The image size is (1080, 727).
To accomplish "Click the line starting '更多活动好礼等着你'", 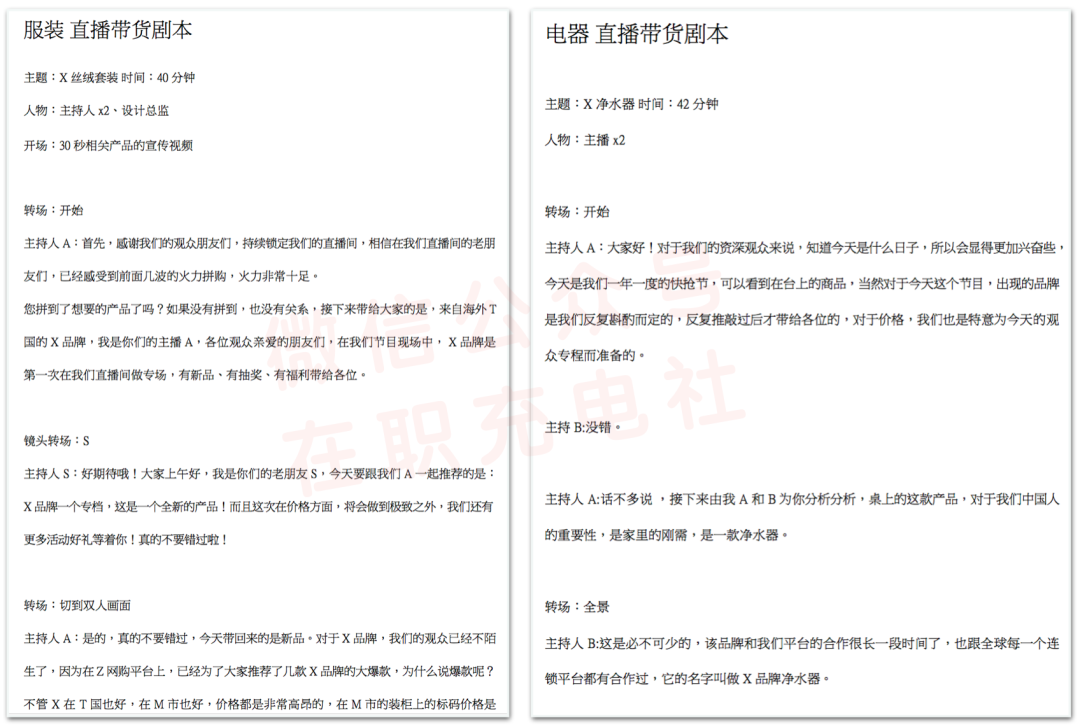I will [126, 540].
